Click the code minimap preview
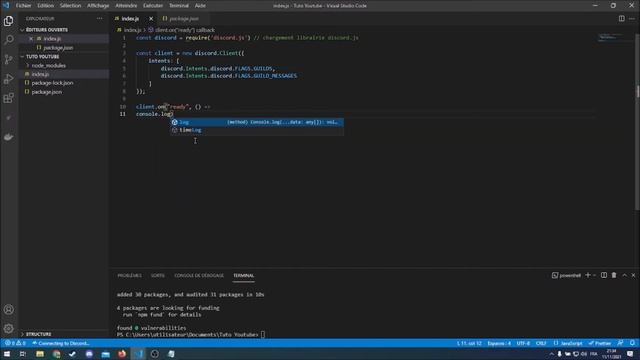 (611, 38)
